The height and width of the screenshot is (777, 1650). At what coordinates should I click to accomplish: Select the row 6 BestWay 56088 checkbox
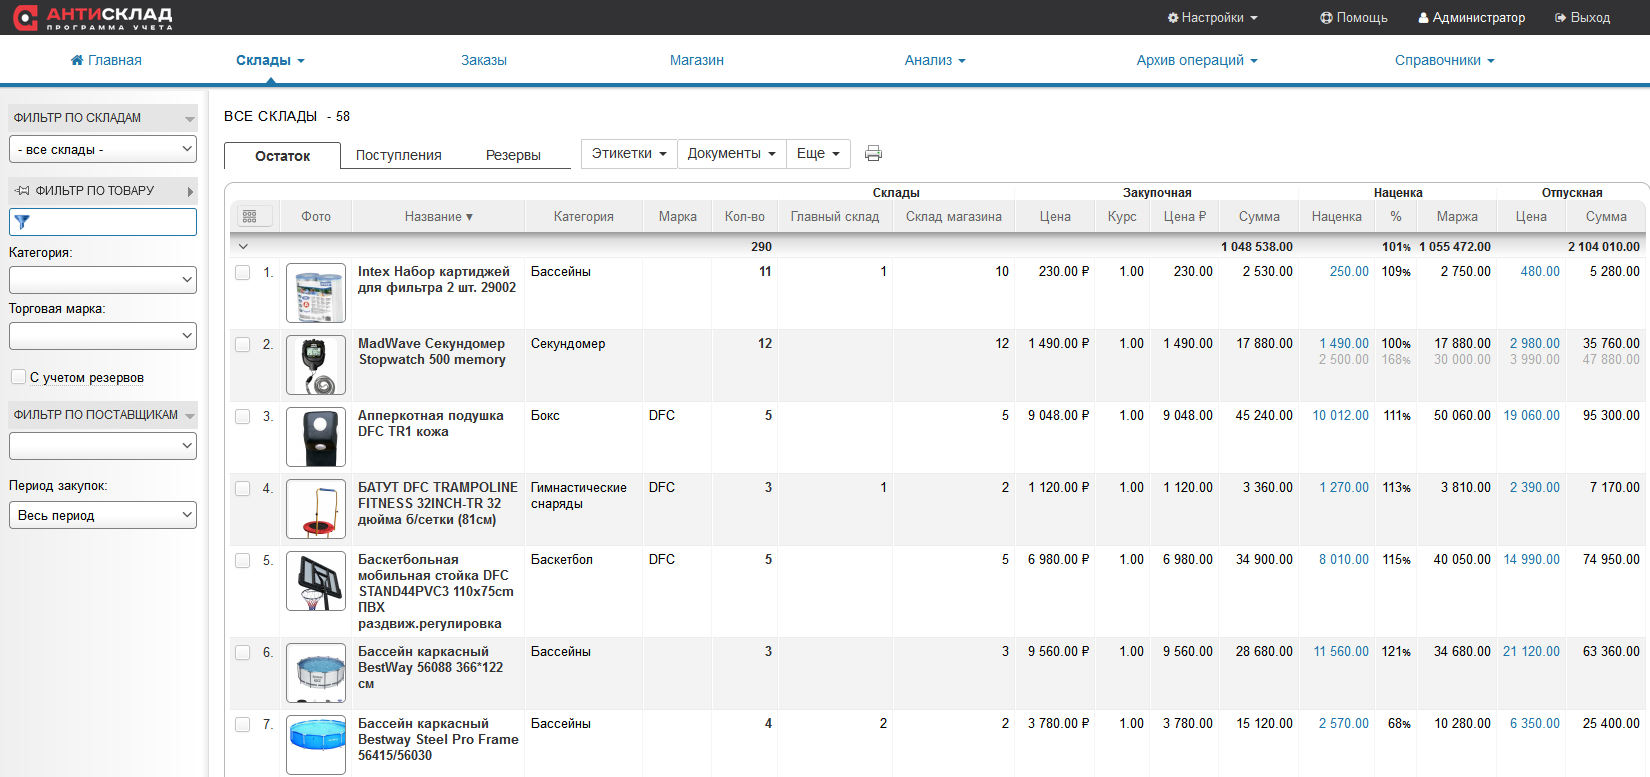tap(242, 652)
